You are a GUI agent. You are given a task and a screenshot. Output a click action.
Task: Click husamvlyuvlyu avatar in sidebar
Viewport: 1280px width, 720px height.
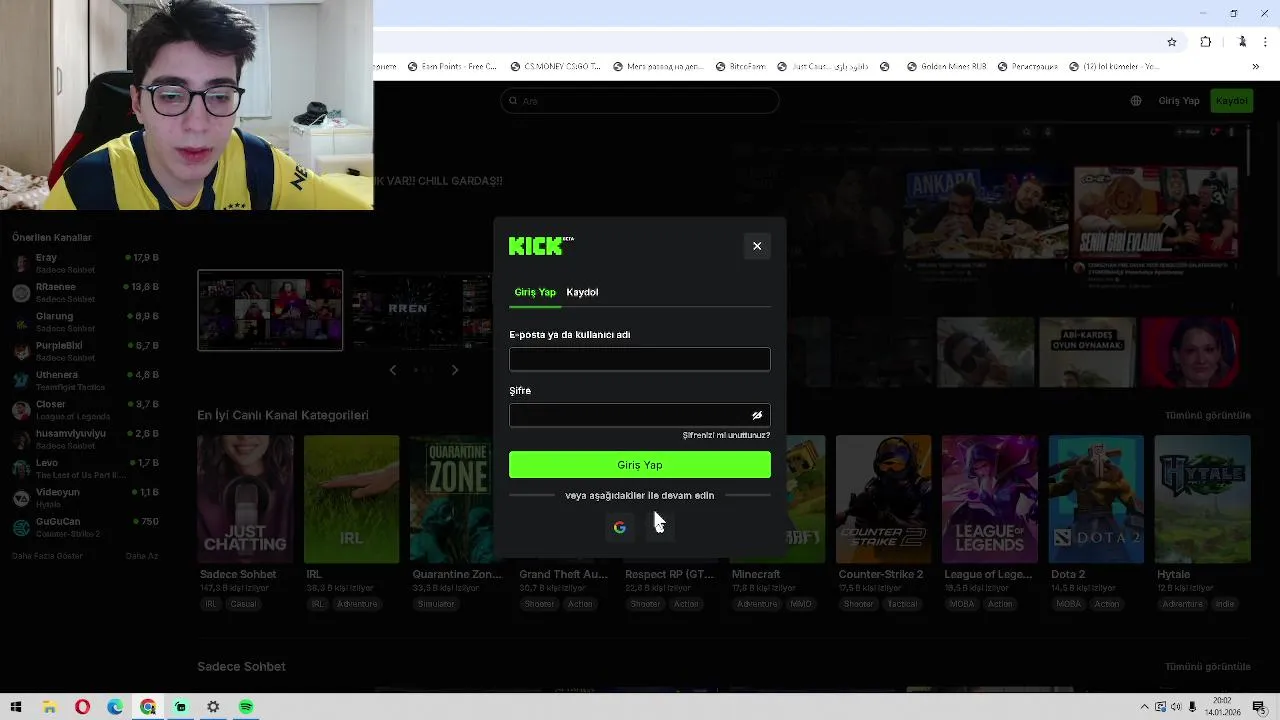pos(21,439)
